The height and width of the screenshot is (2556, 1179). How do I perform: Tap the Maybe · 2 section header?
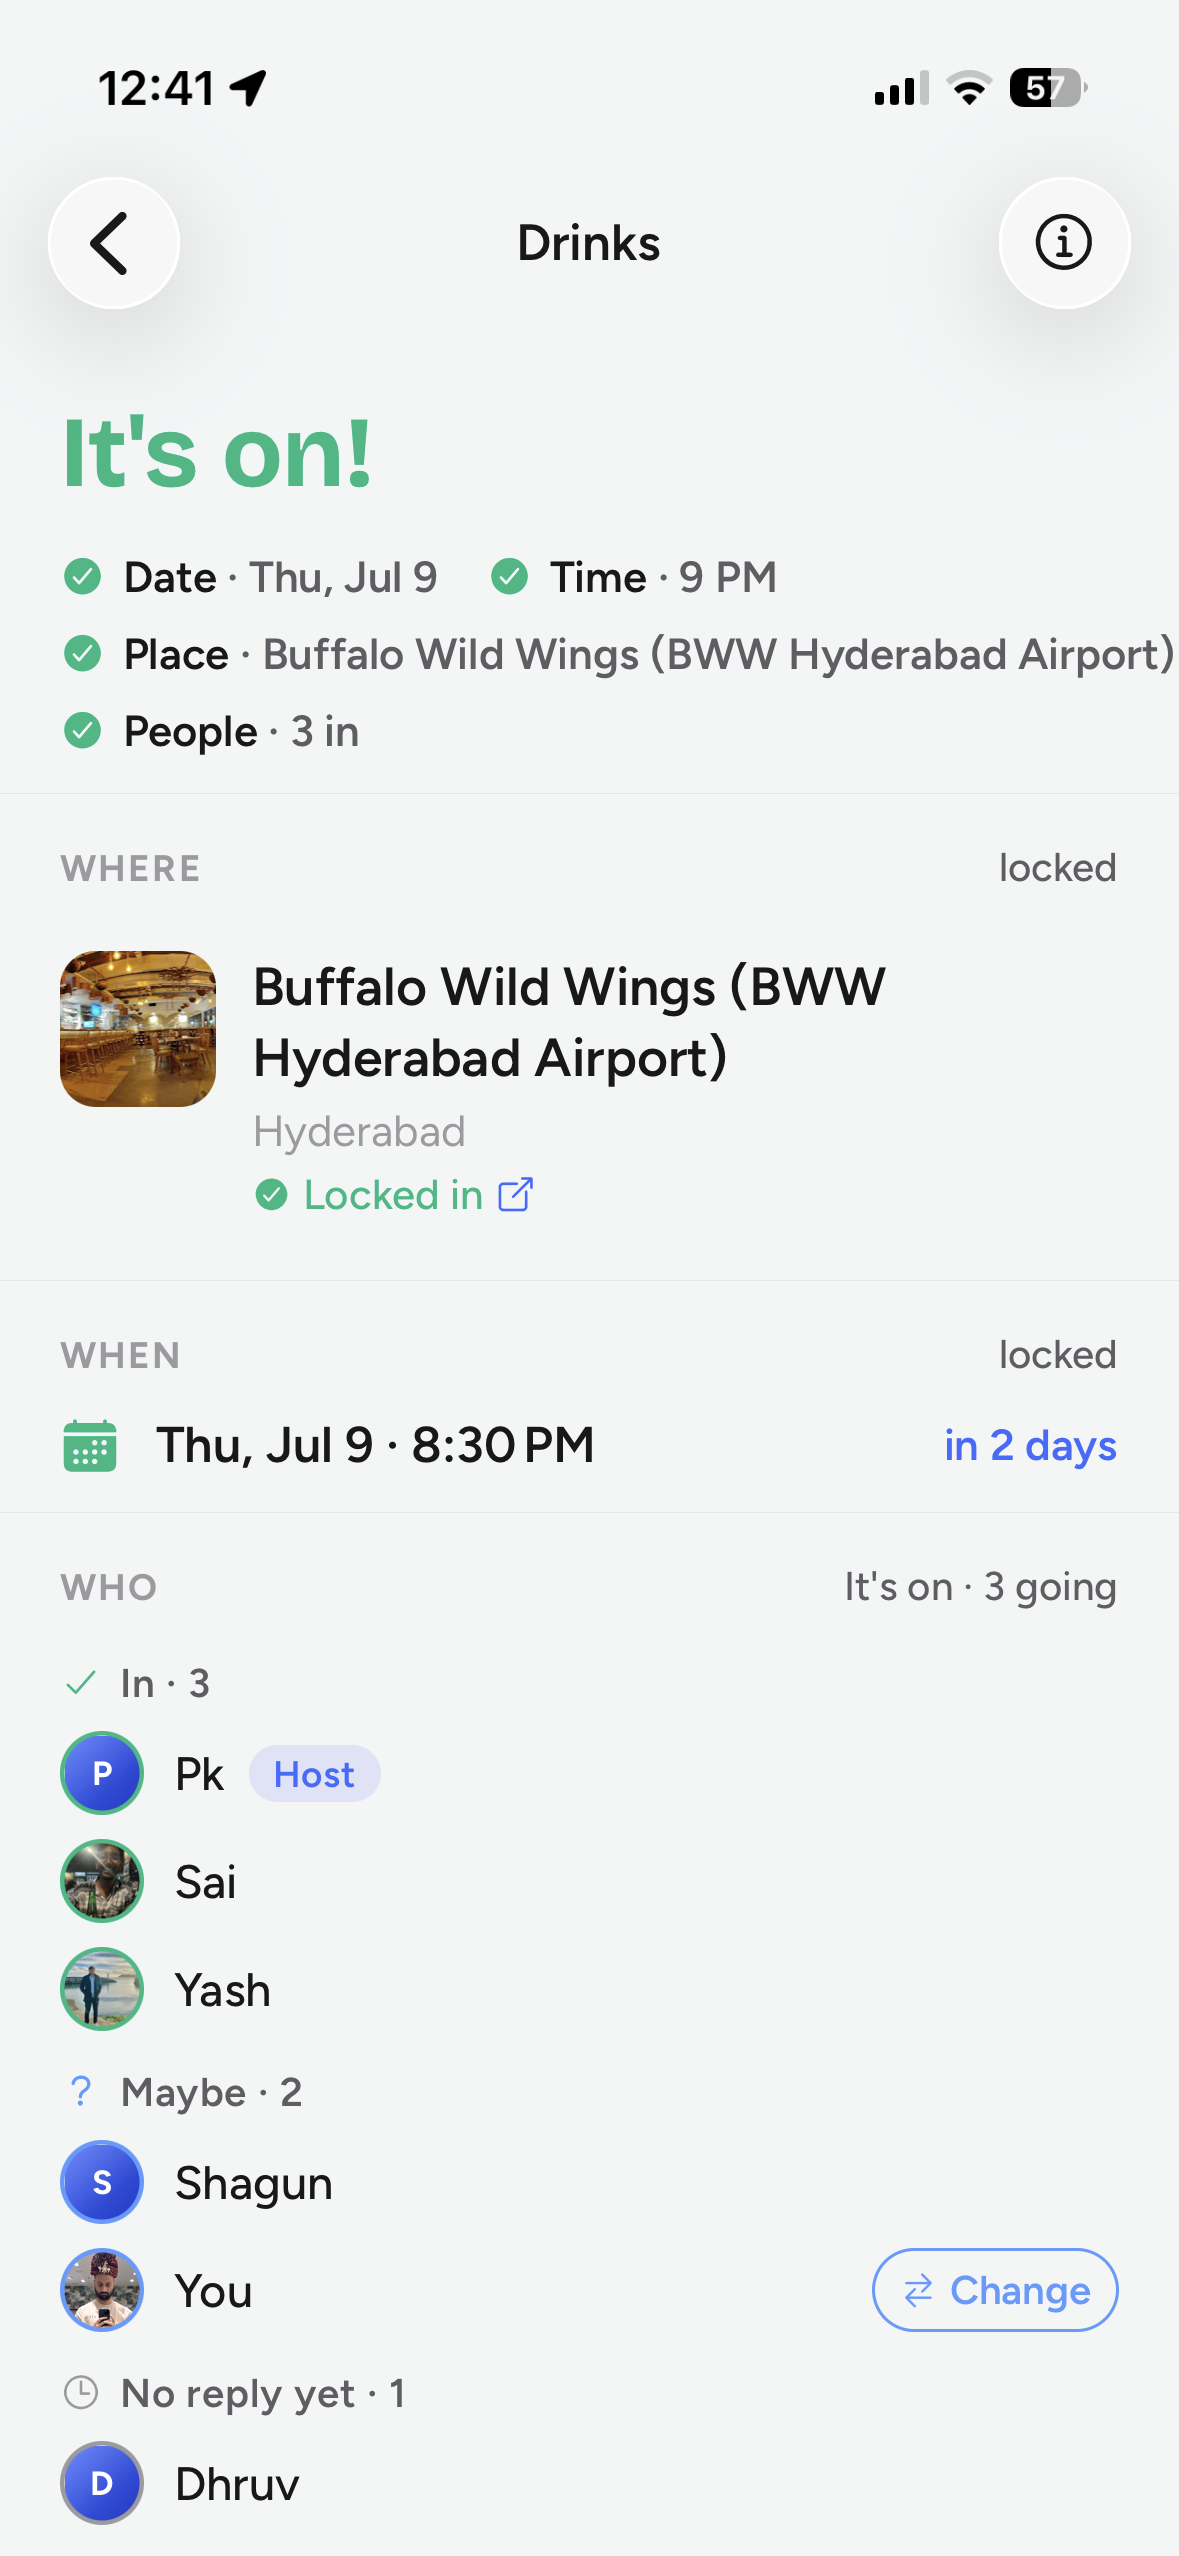click(x=184, y=2092)
